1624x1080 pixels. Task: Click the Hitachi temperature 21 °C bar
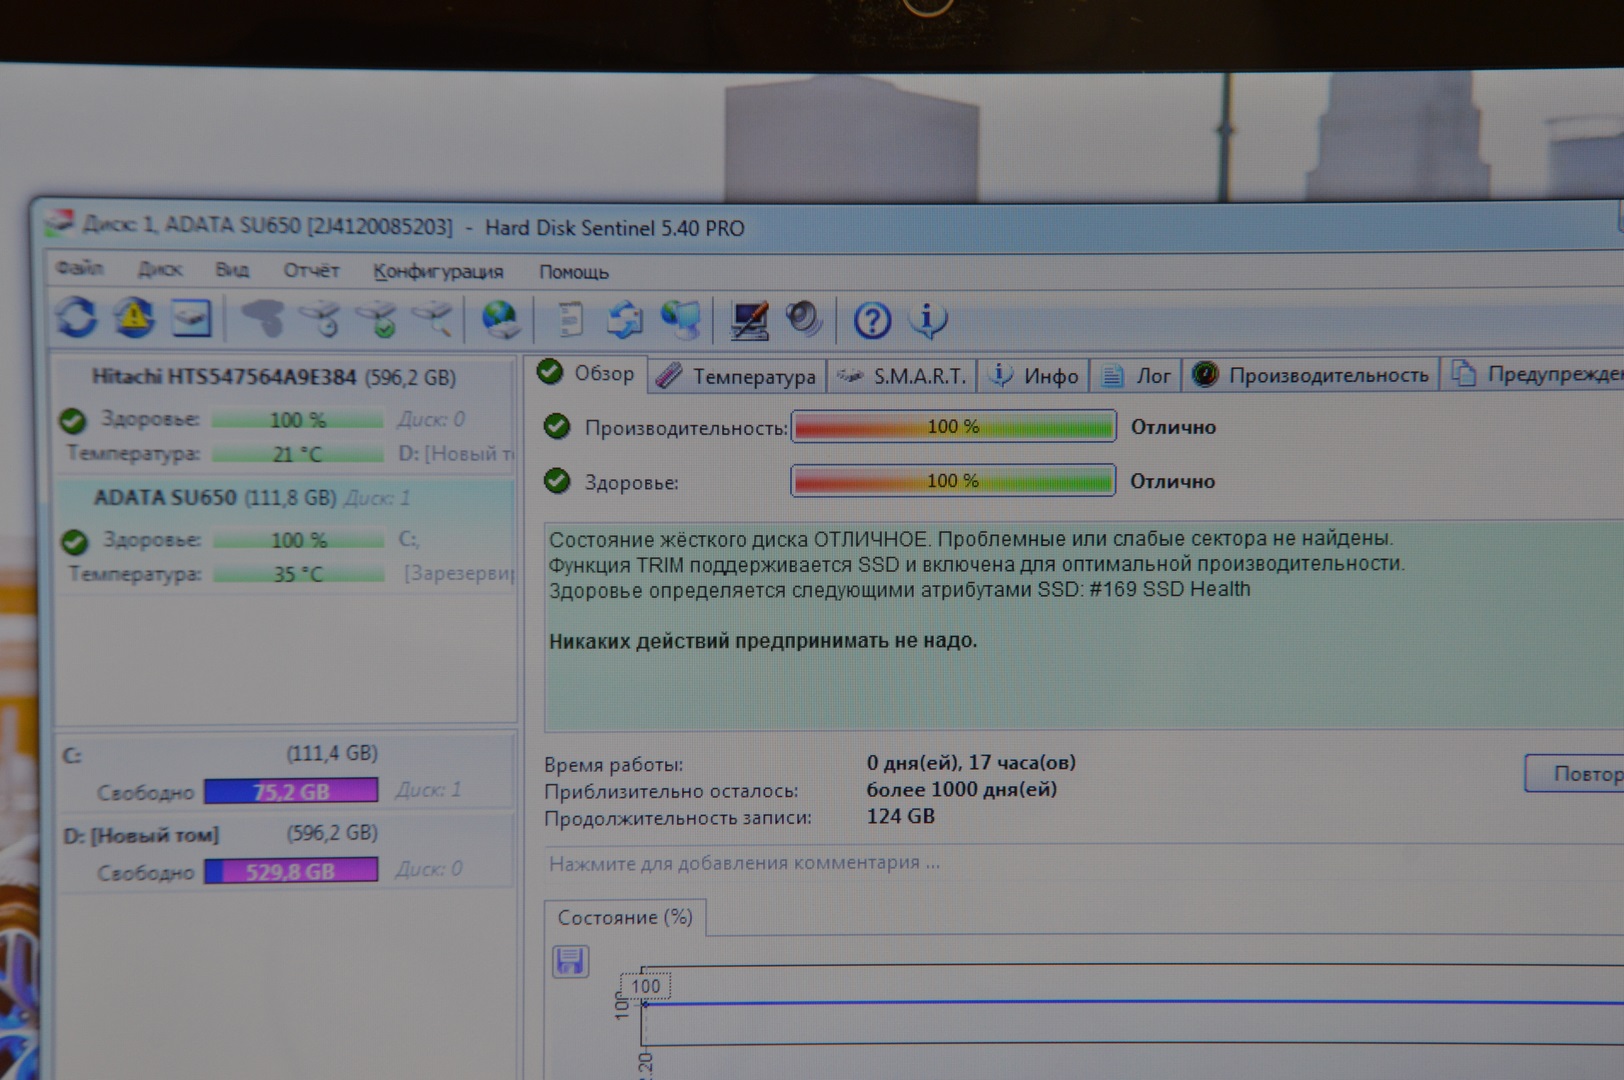coord(298,454)
